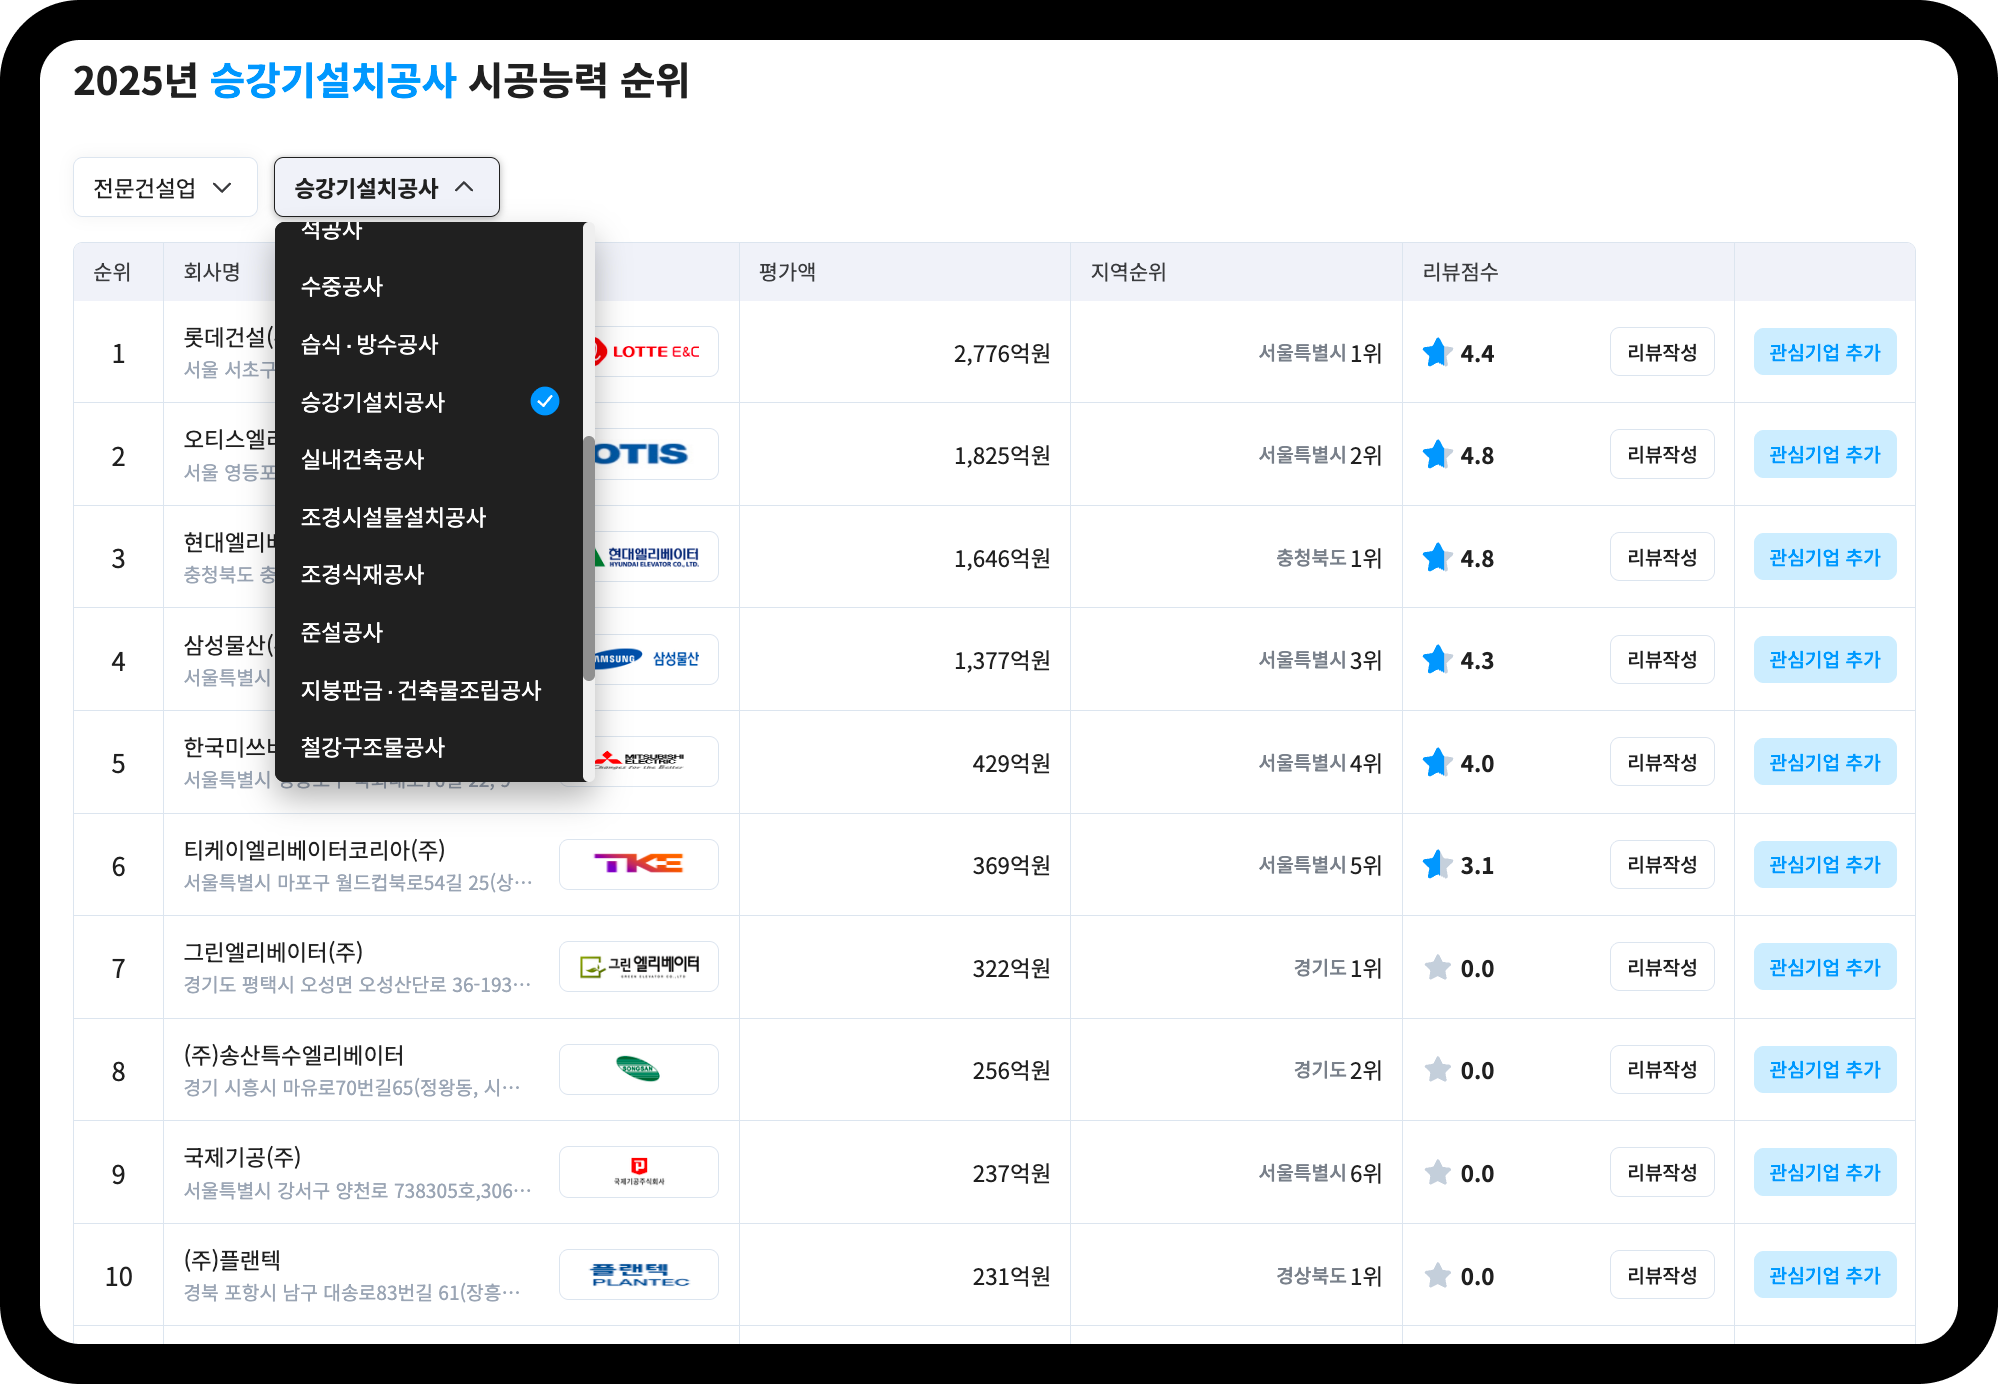The image size is (1998, 1384).
Task: Add rank 1 롯데건설 to 관심기업
Action: (x=1825, y=352)
